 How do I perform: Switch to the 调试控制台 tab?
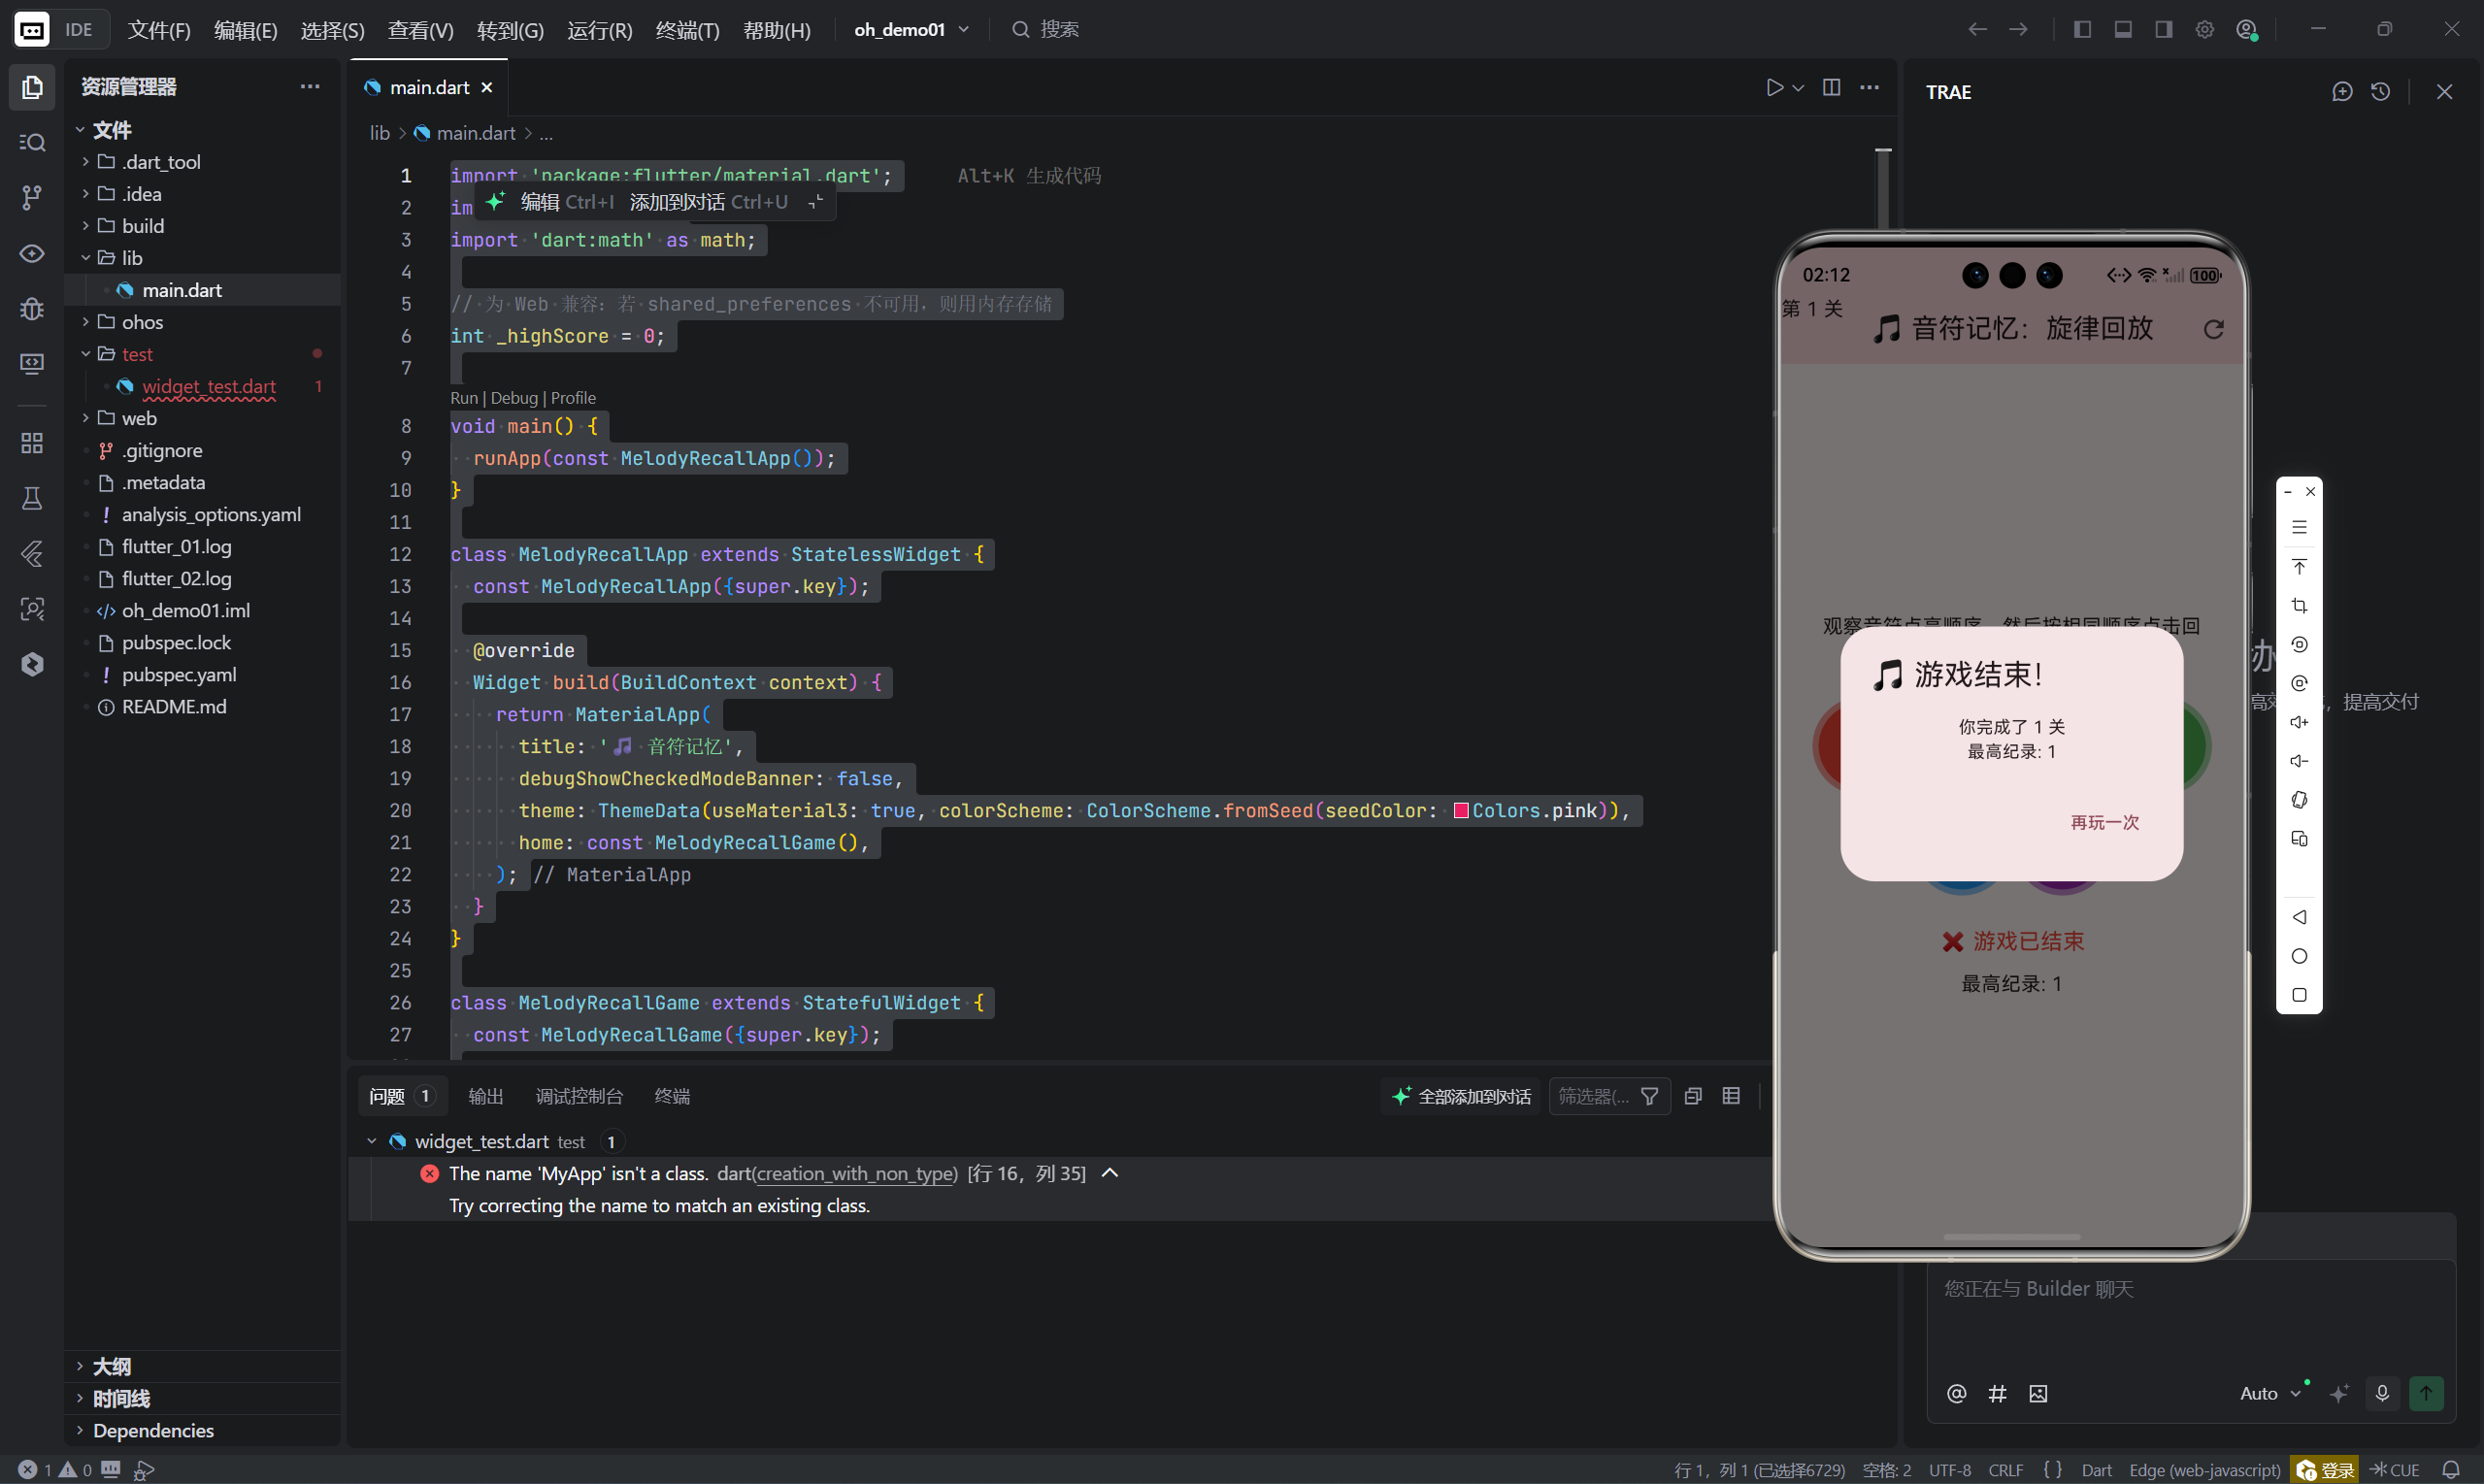[579, 1096]
